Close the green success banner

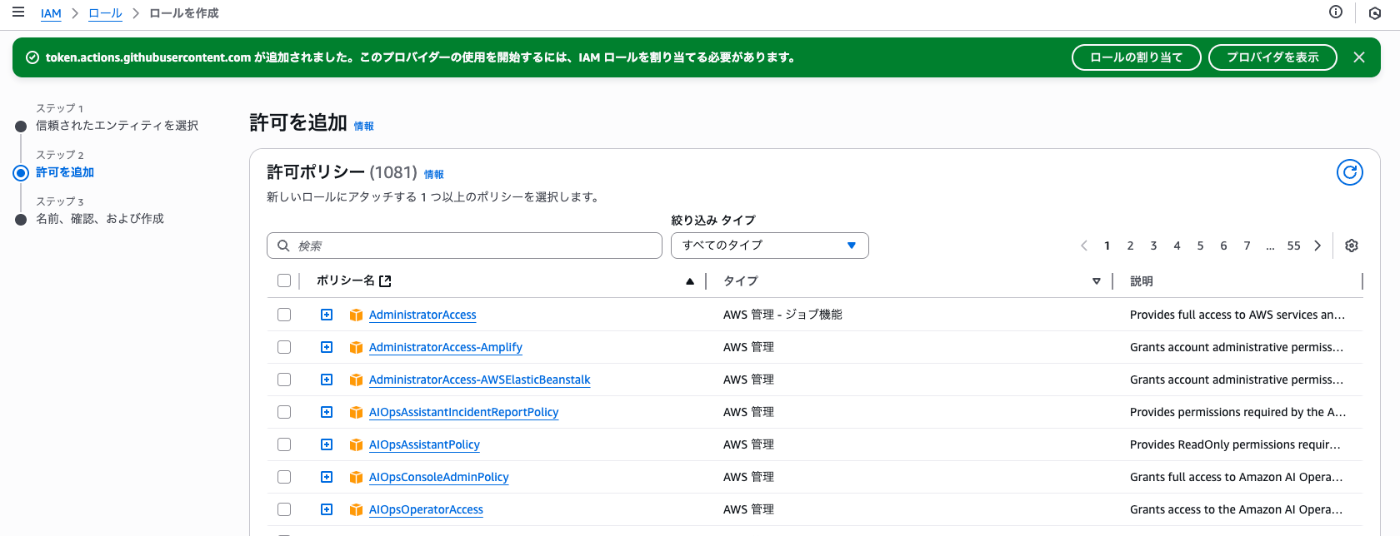(x=1359, y=57)
